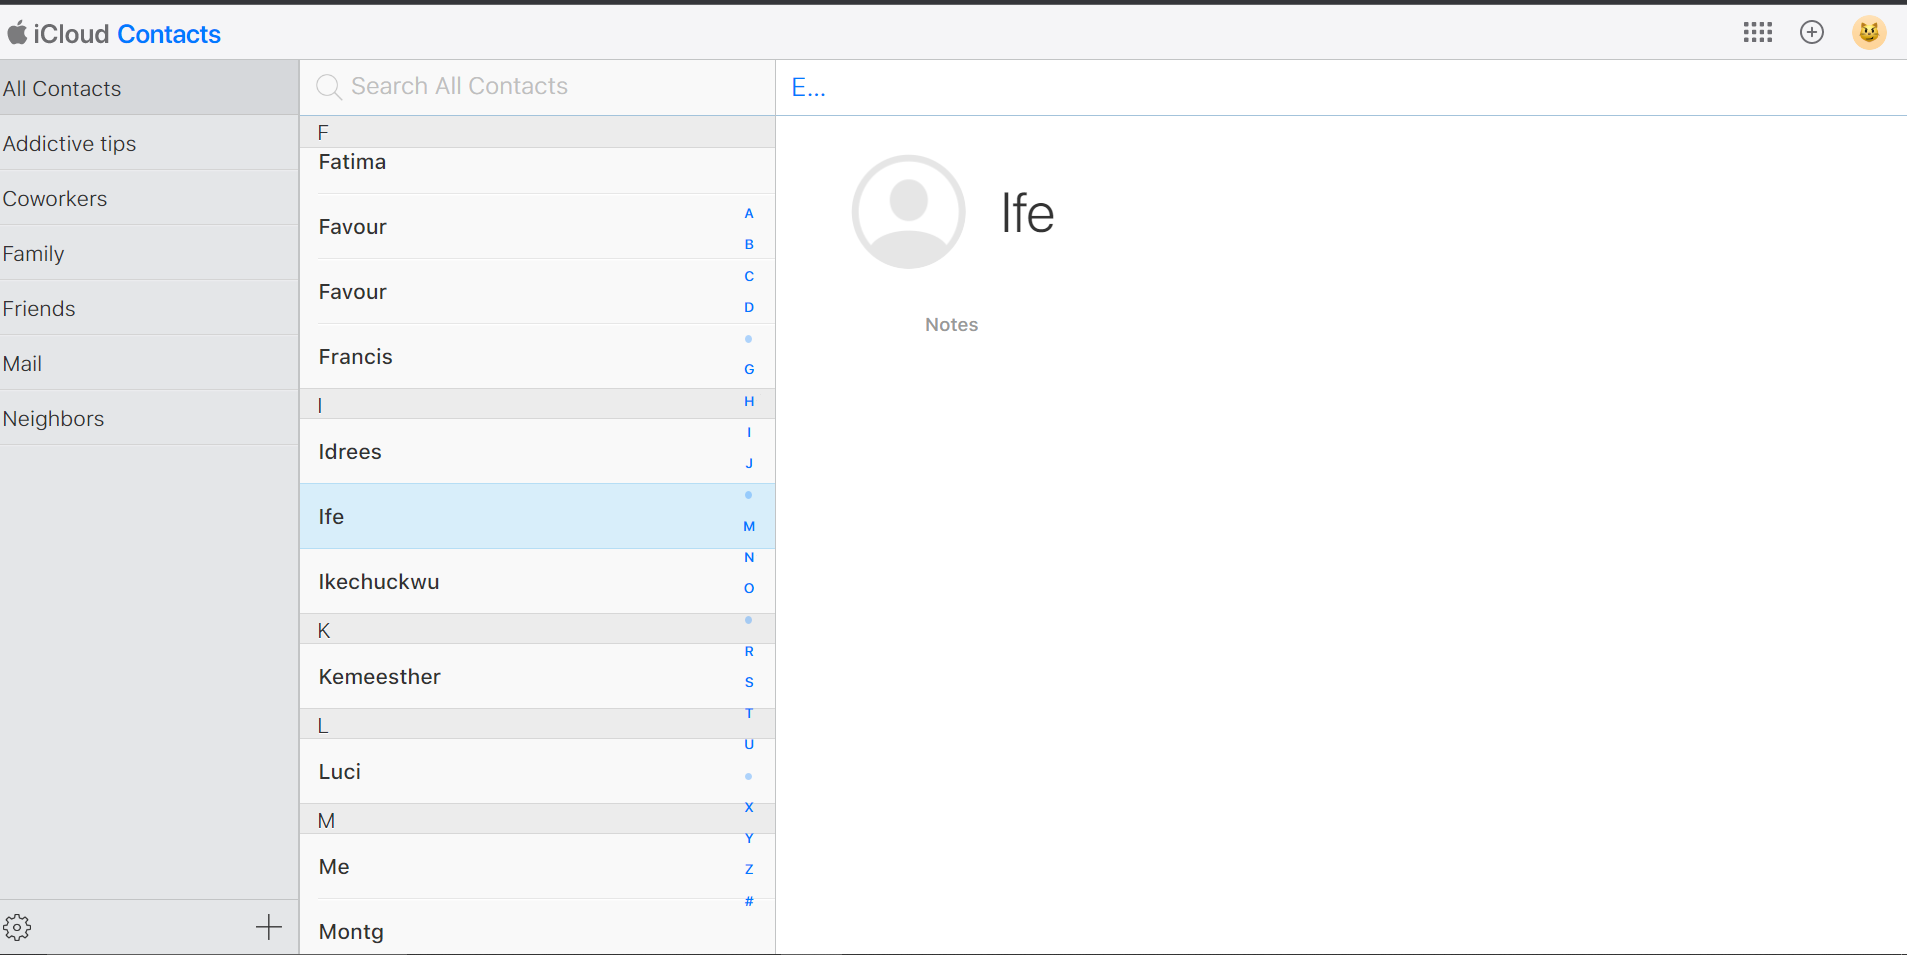Click the Edit button for contact
Image resolution: width=1907 pixels, height=955 pixels.
[x=808, y=88]
